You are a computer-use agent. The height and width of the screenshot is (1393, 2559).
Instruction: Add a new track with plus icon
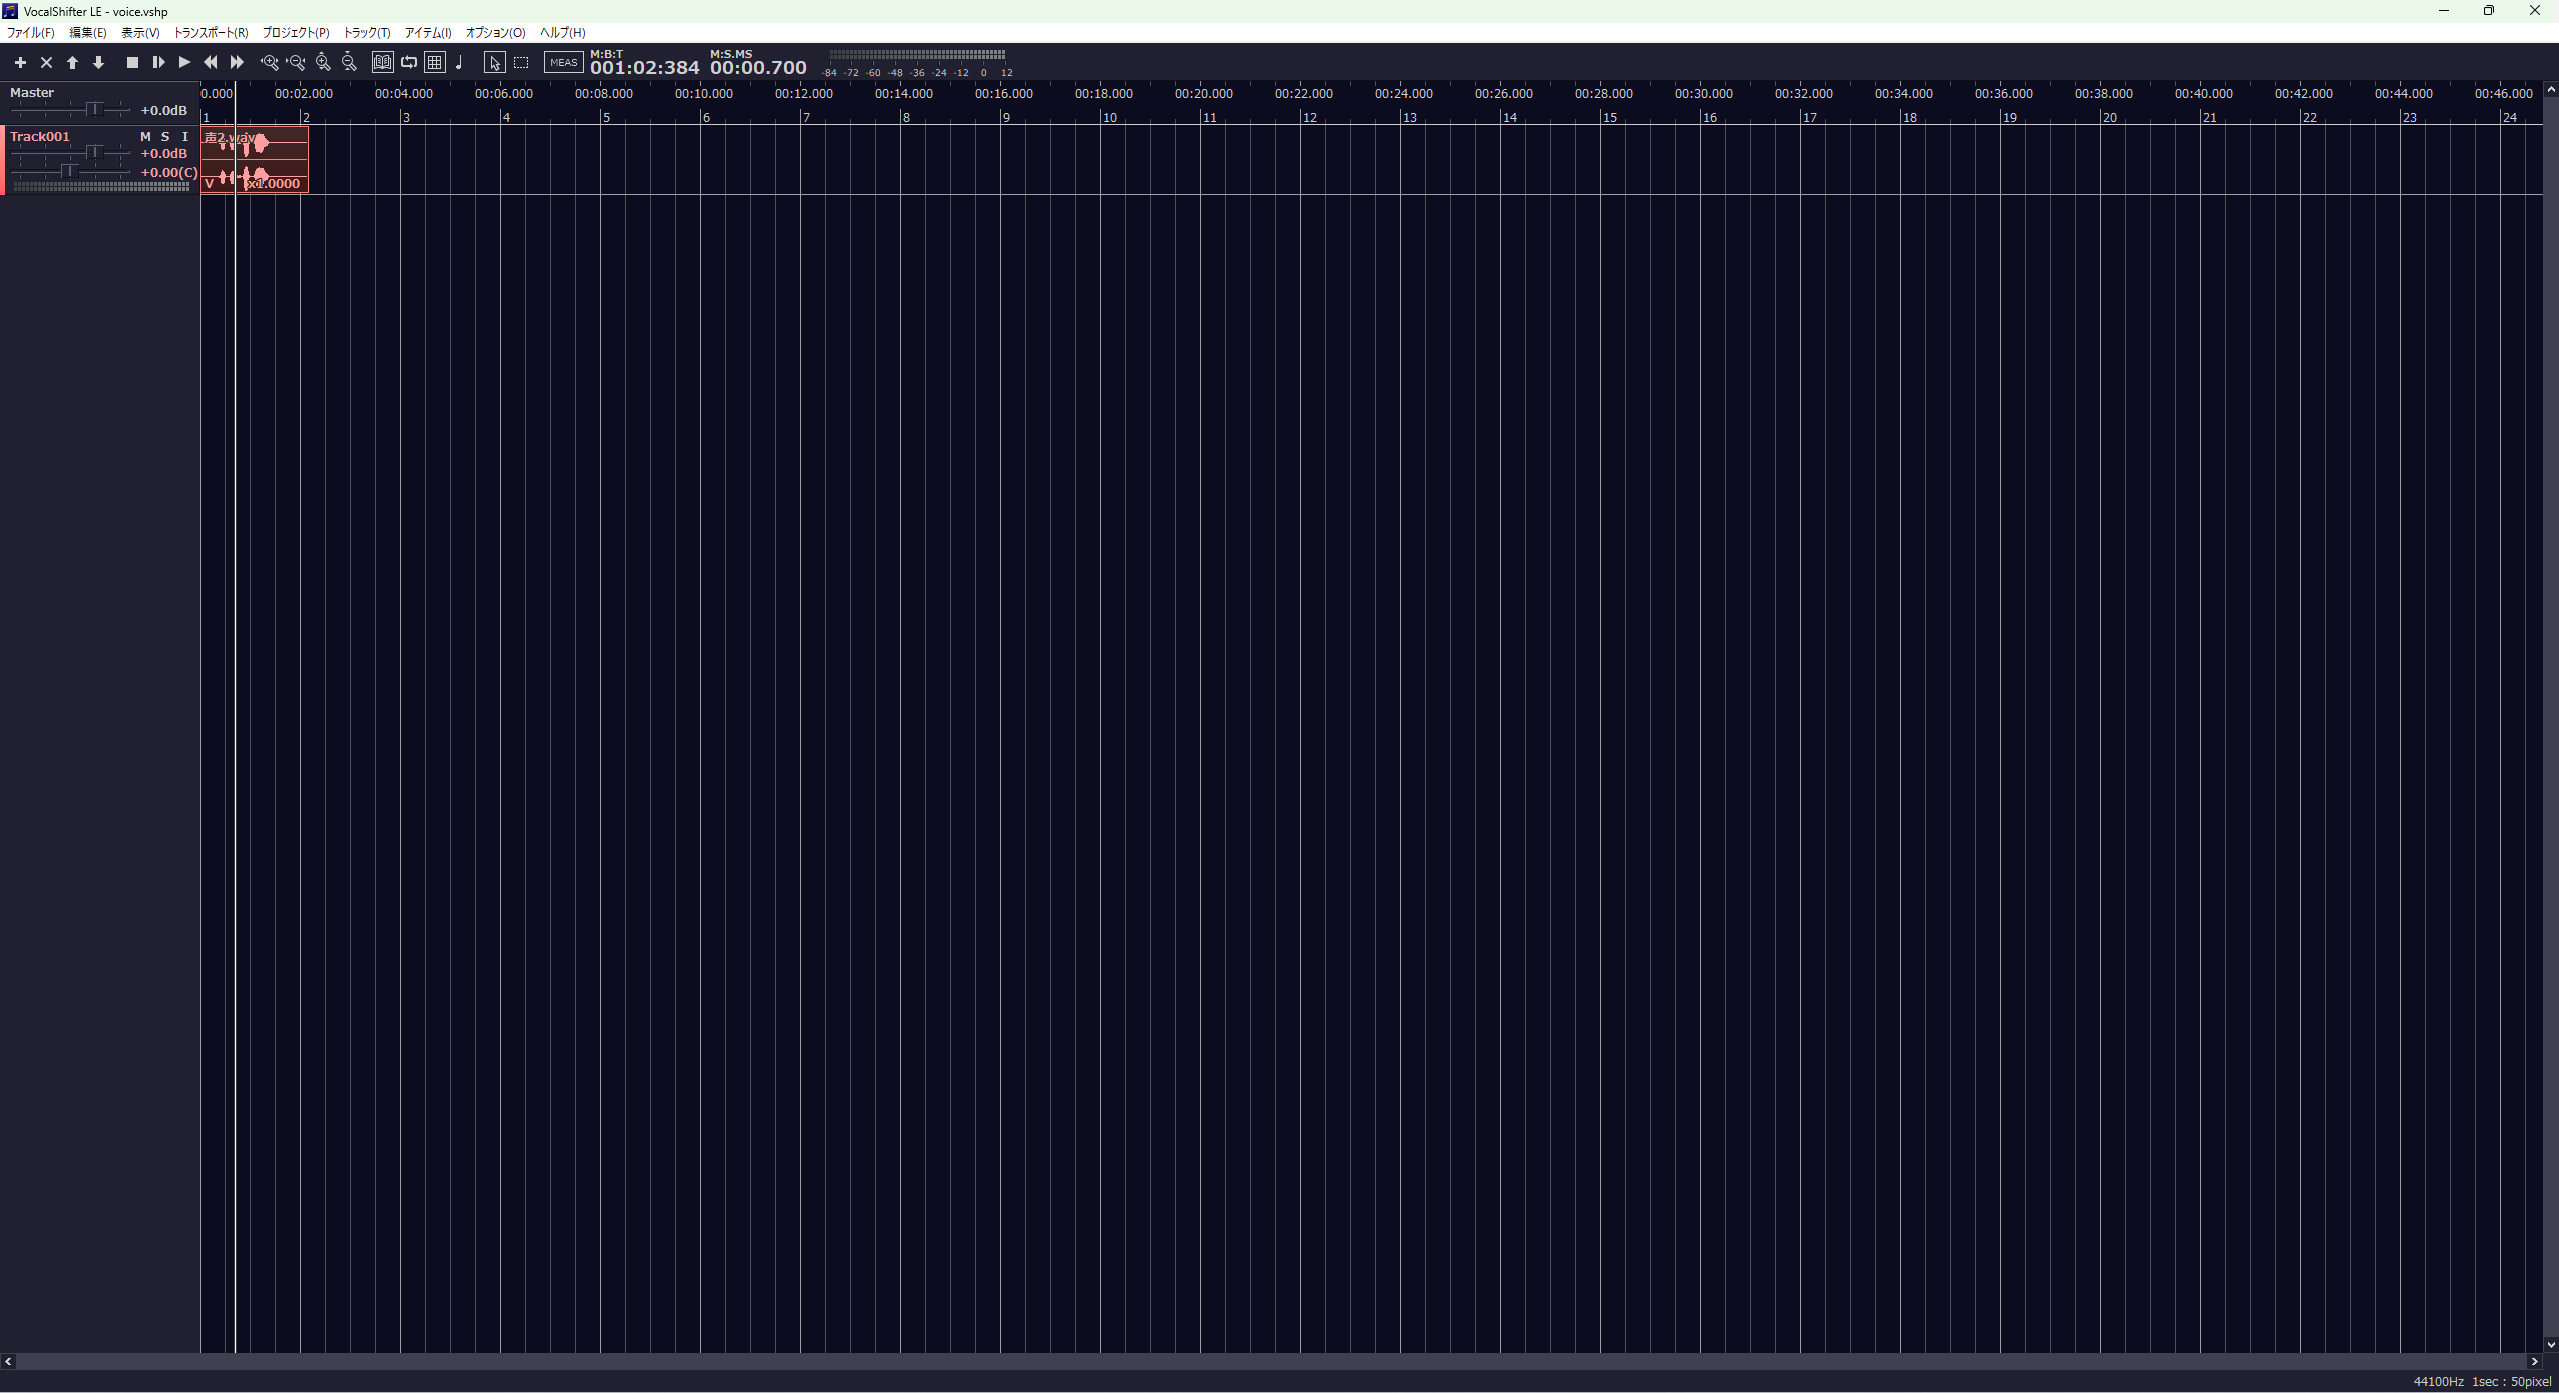pyautogui.click(x=20, y=63)
